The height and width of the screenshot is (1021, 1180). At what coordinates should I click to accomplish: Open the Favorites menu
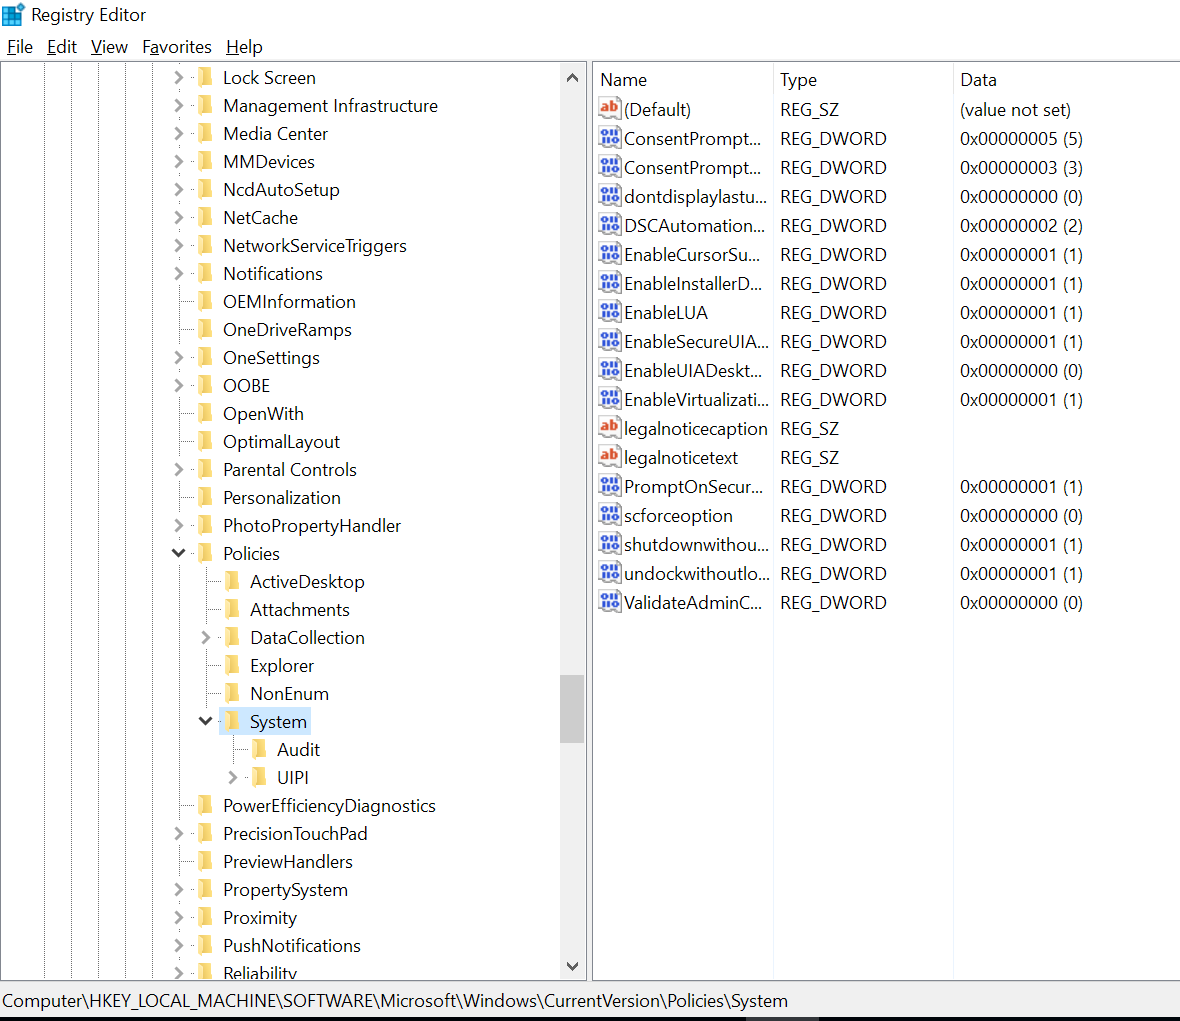pos(177,47)
